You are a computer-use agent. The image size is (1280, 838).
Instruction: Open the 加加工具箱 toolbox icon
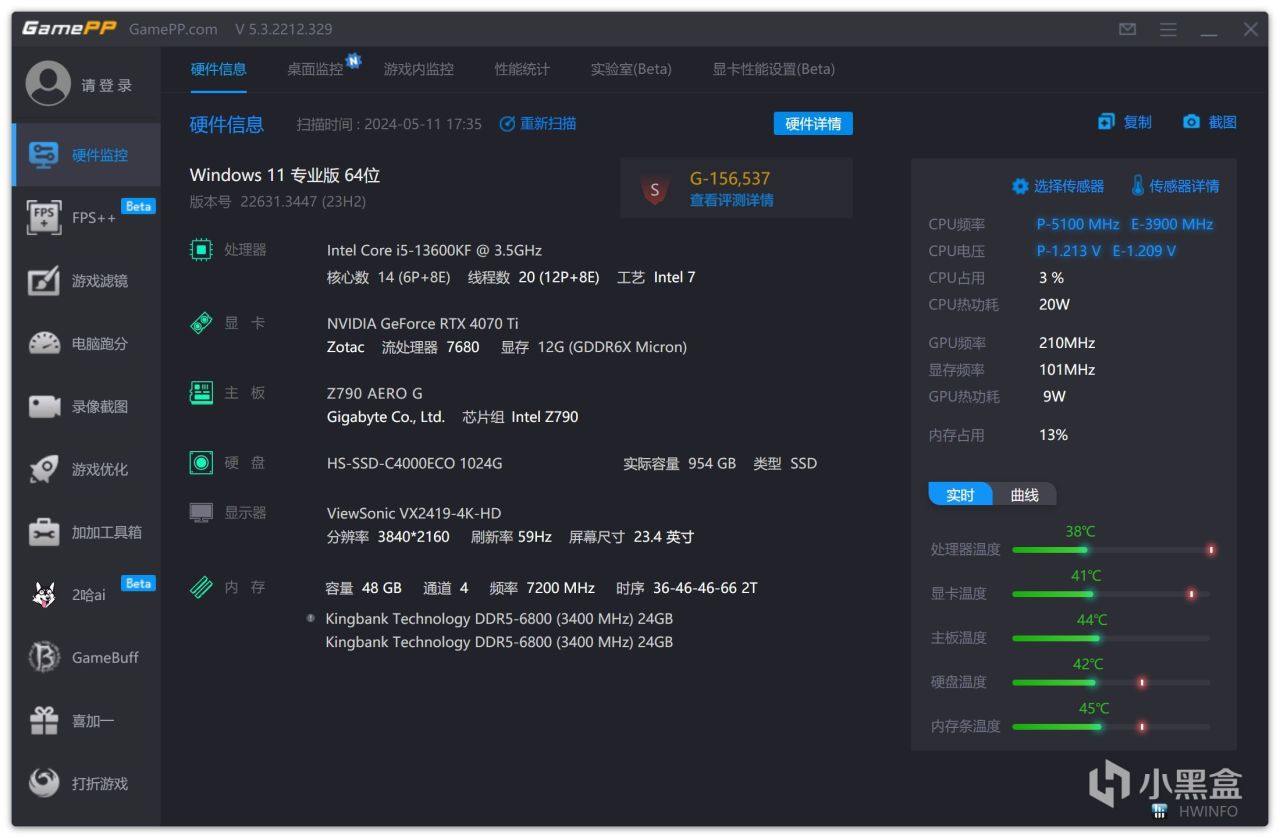pyautogui.click(x=44, y=532)
